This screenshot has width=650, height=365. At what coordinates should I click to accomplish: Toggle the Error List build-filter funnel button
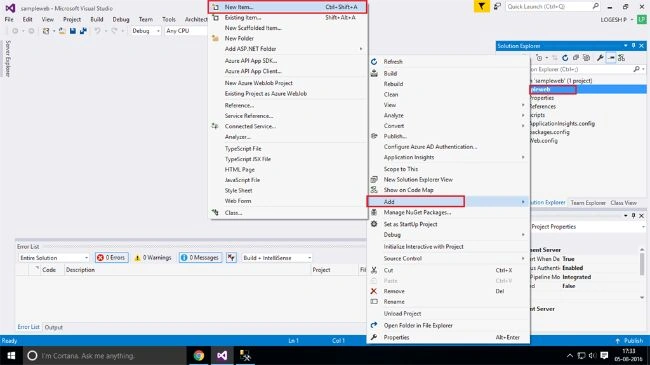pos(231,258)
